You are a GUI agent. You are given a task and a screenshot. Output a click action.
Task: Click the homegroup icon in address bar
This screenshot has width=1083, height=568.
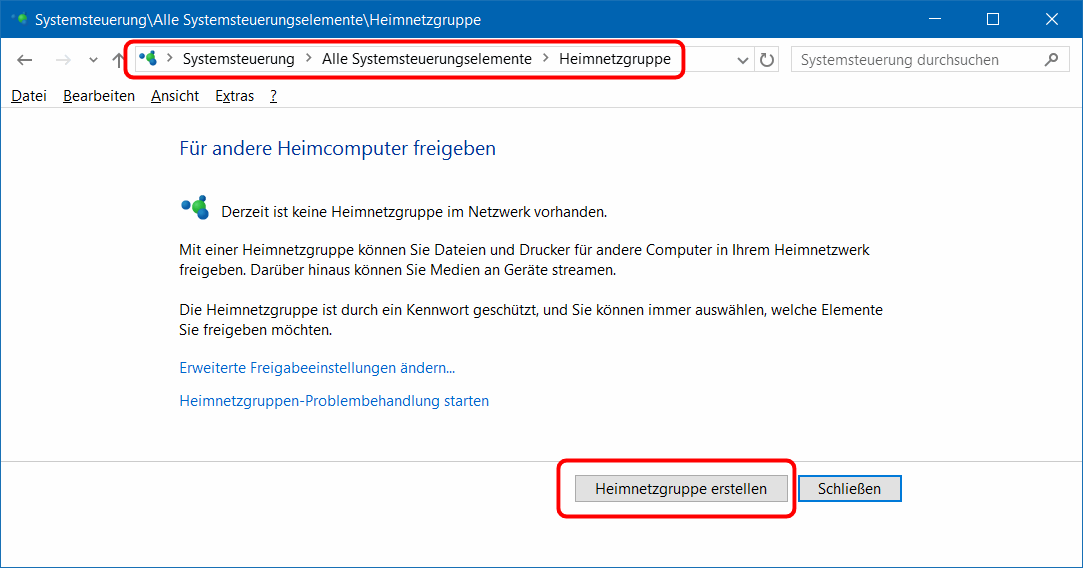pyautogui.click(x=149, y=59)
